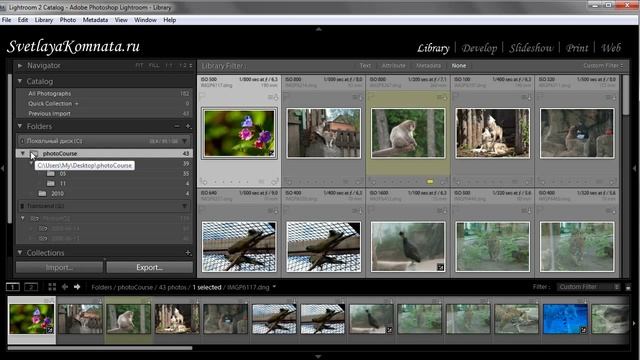640x360 pixels.
Task: Expand the Navigator panel
Action: (x=20, y=65)
